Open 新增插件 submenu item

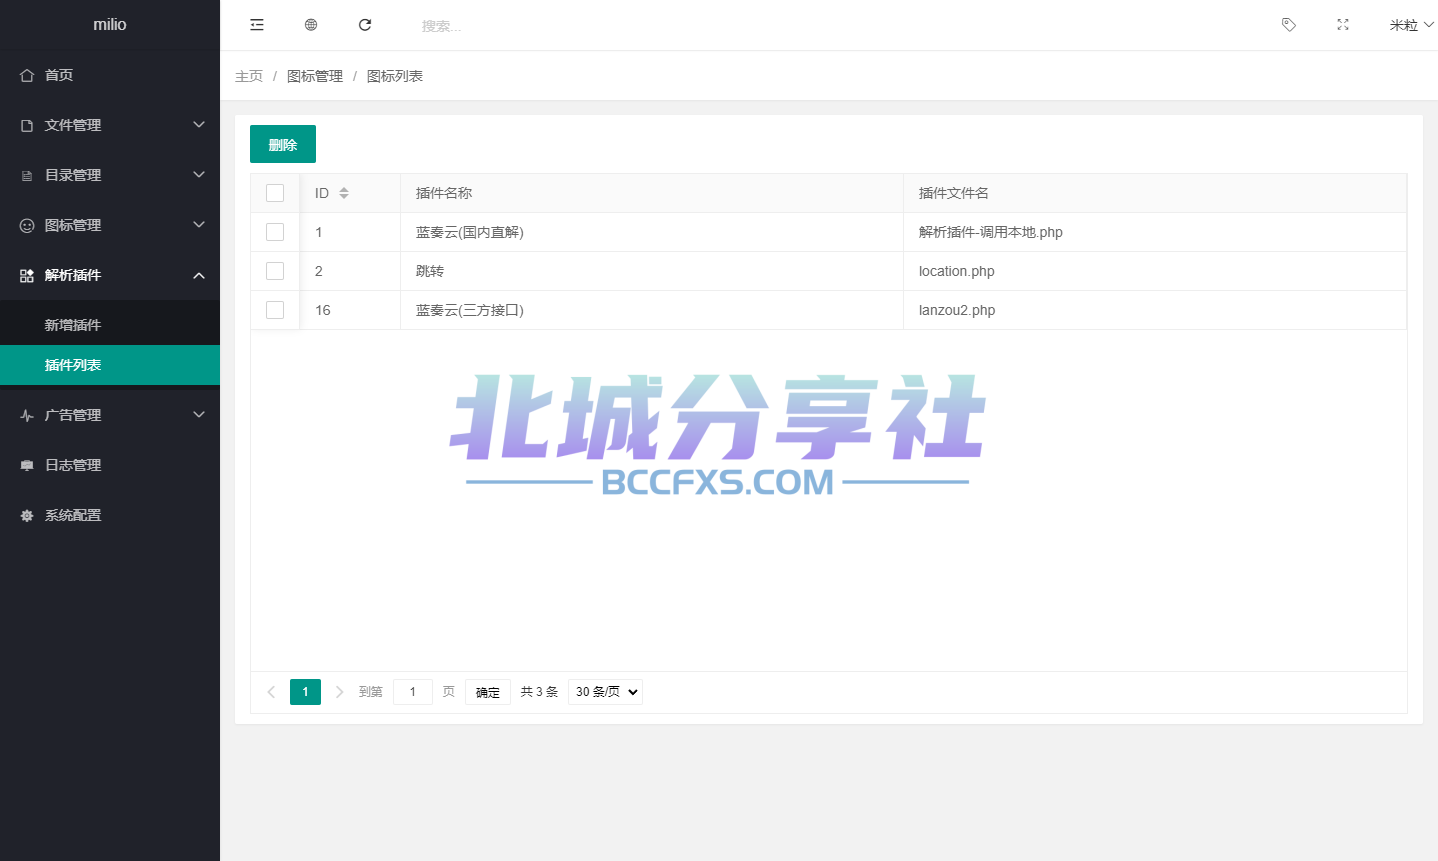coord(110,325)
